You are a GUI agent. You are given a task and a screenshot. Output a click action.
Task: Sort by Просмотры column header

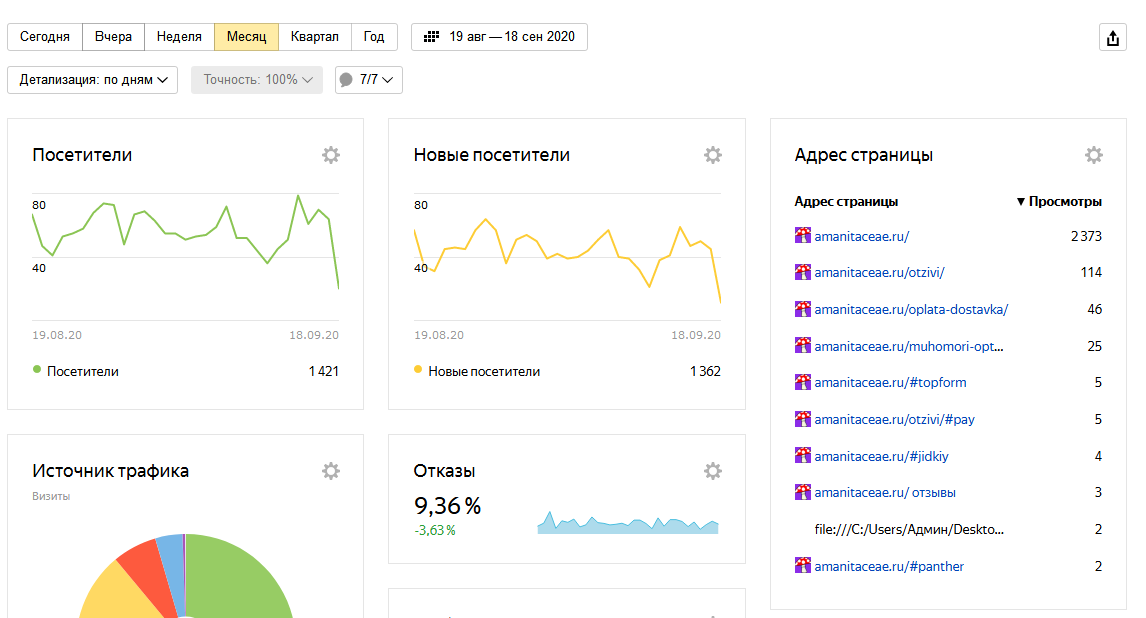tap(1059, 202)
